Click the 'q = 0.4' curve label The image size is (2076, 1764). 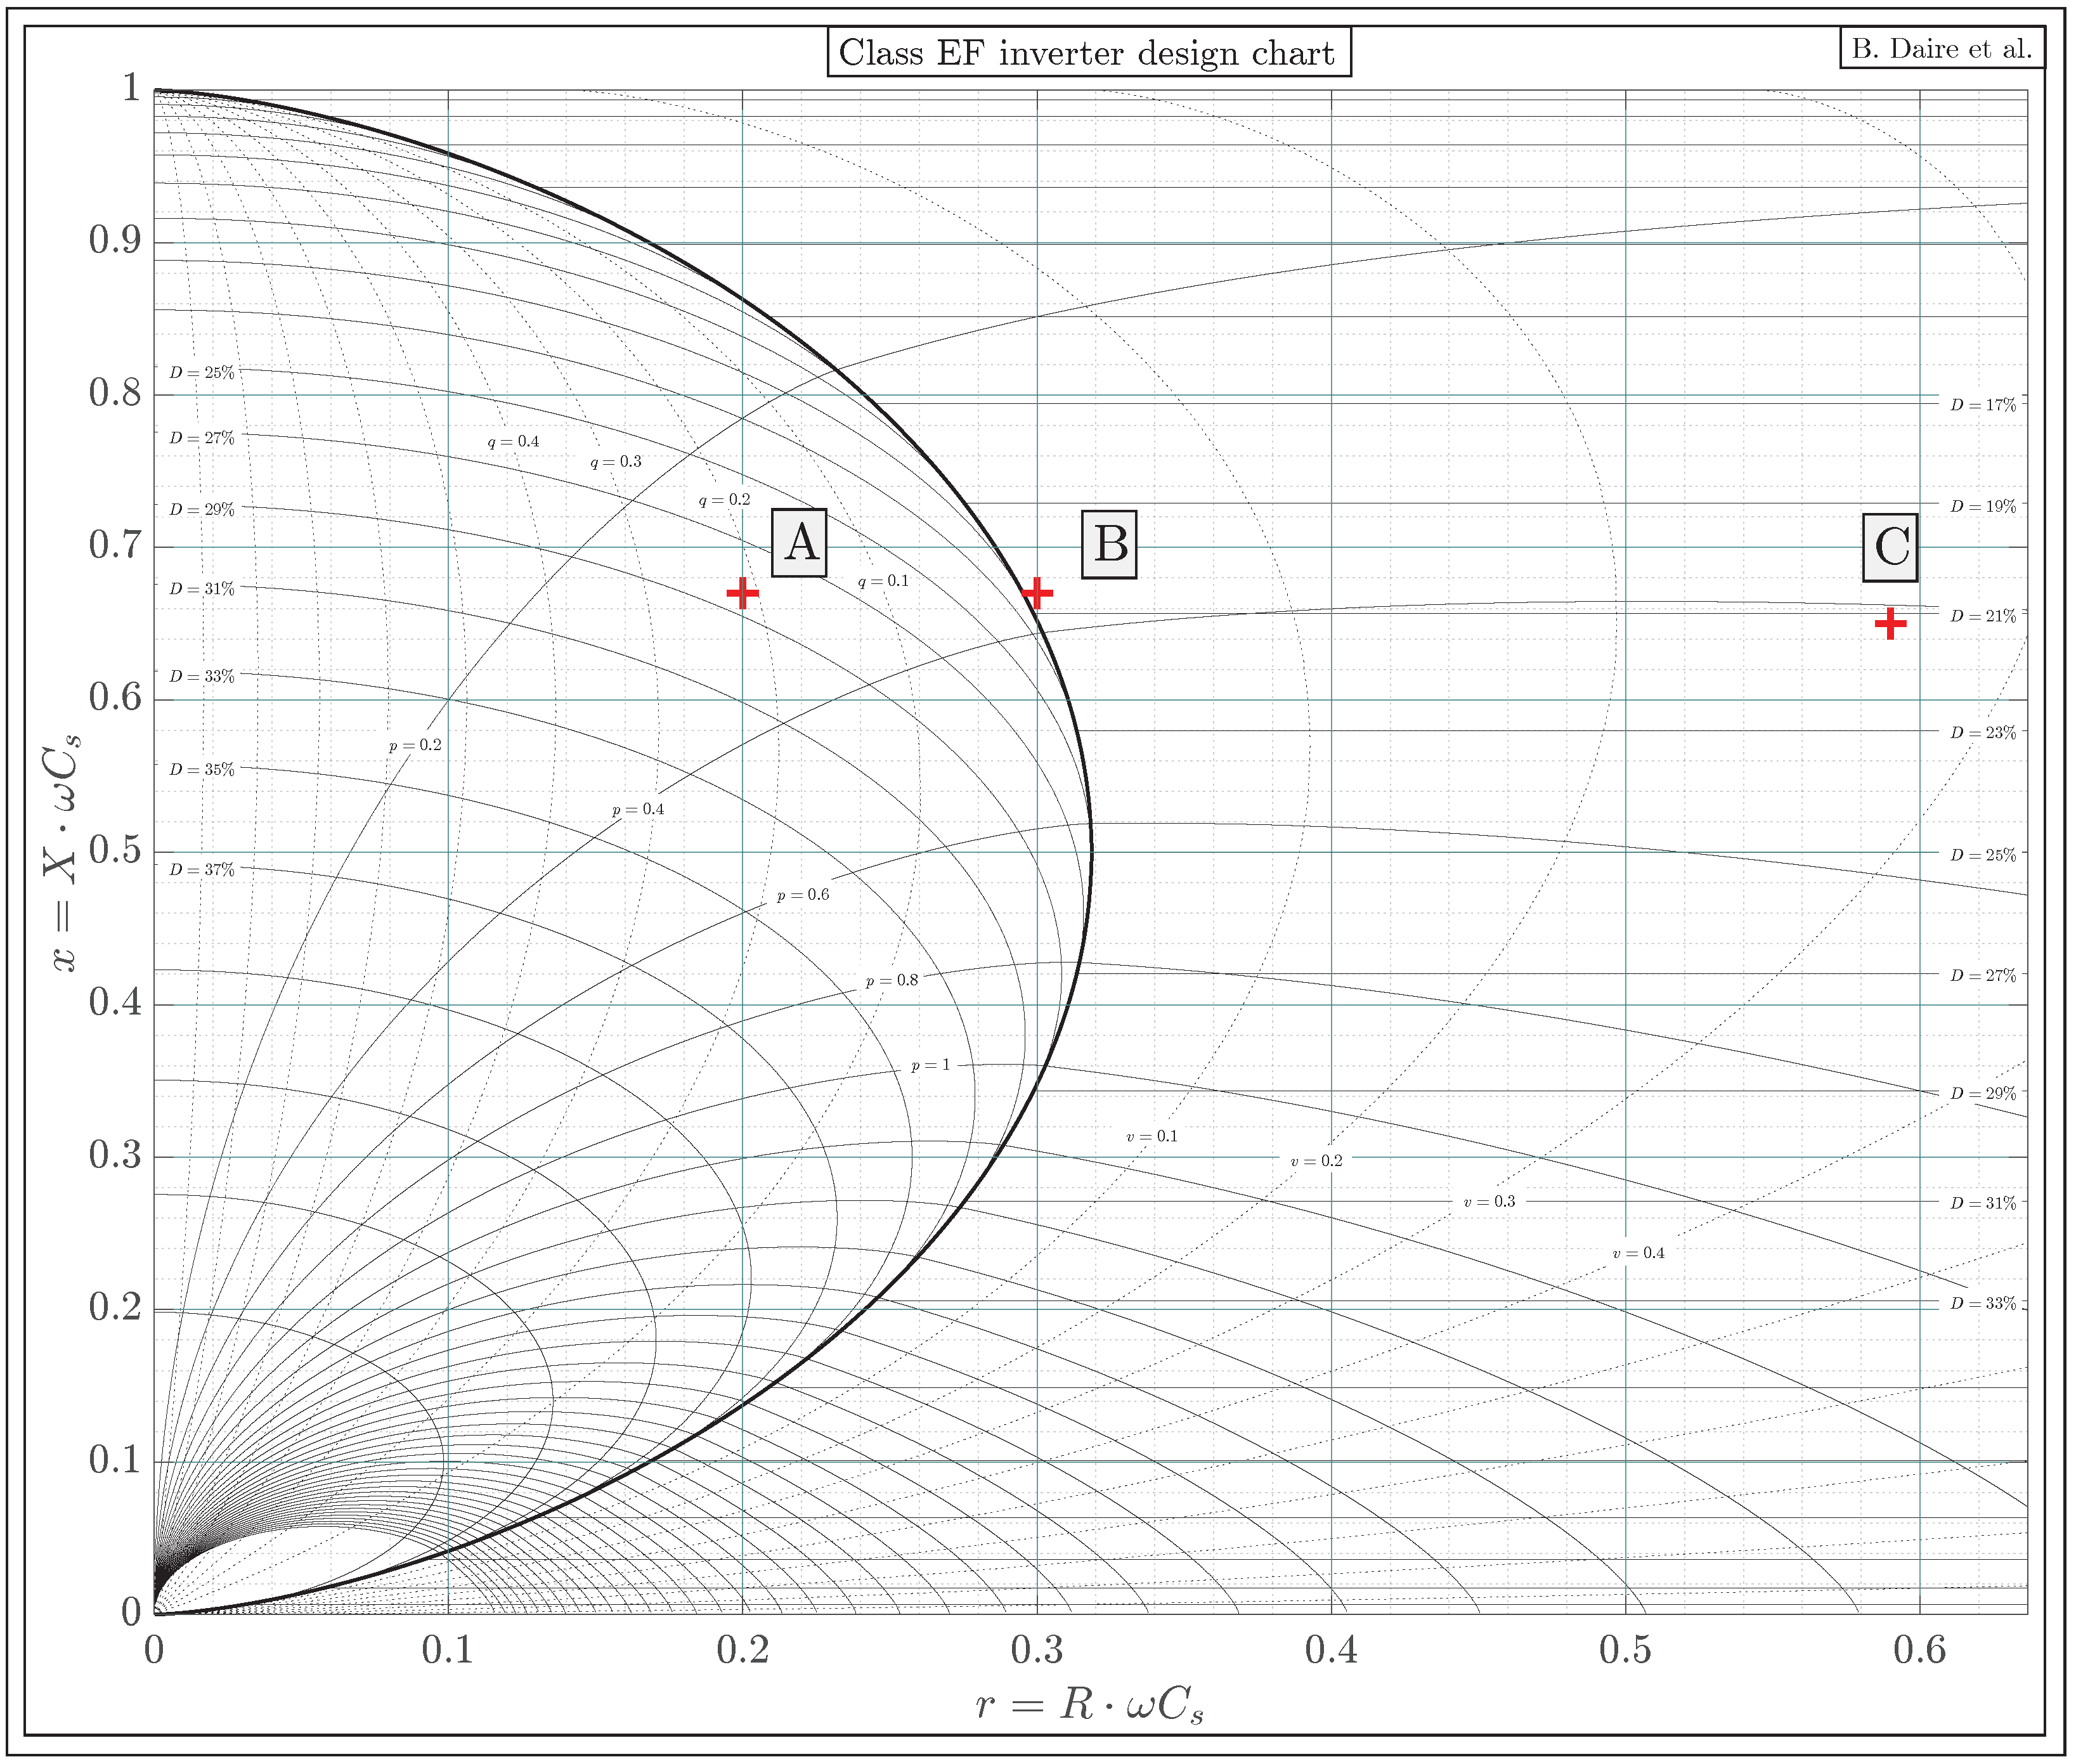(513, 441)
